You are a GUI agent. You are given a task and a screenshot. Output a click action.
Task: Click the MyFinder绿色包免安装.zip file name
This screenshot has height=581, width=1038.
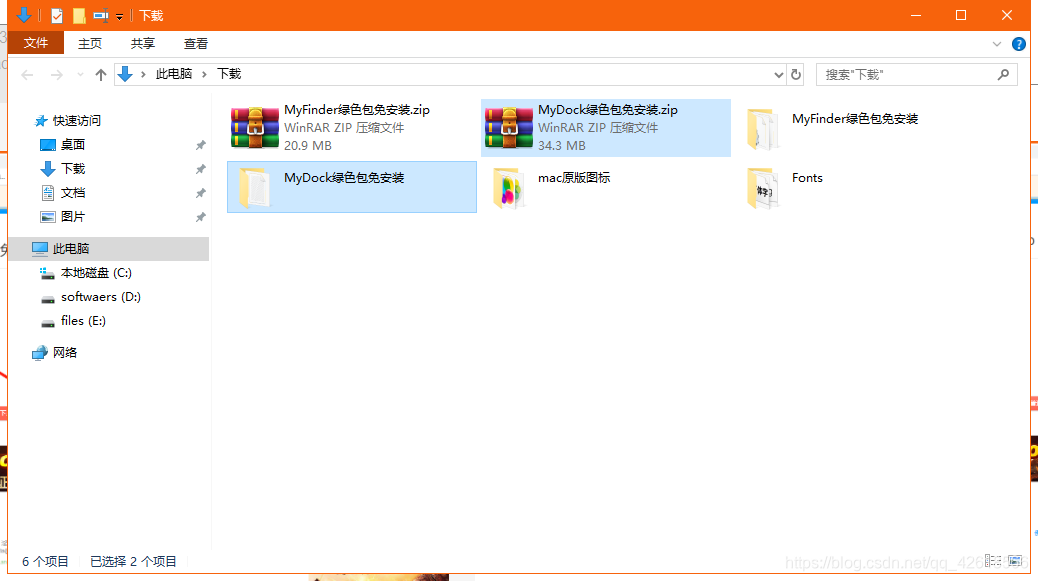357,110
